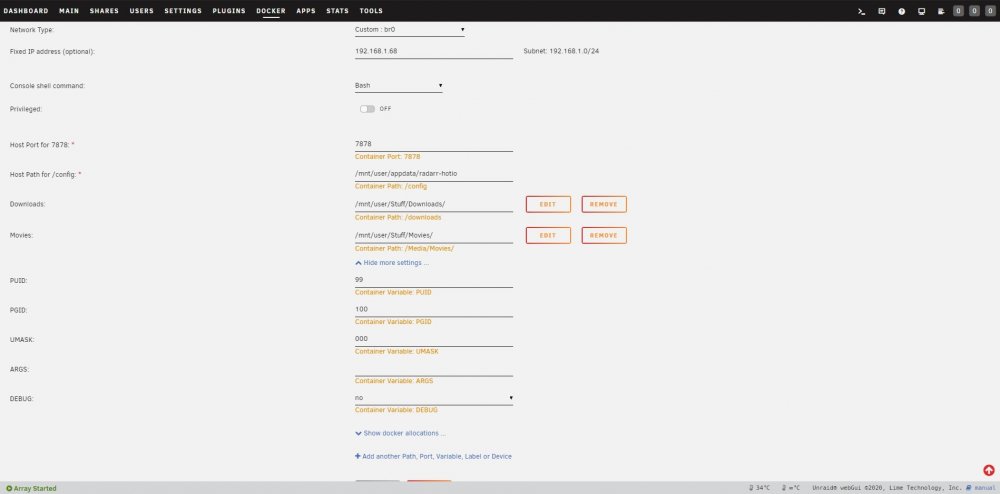
Task: Open the Shares tab
Action: coord(104,11)
